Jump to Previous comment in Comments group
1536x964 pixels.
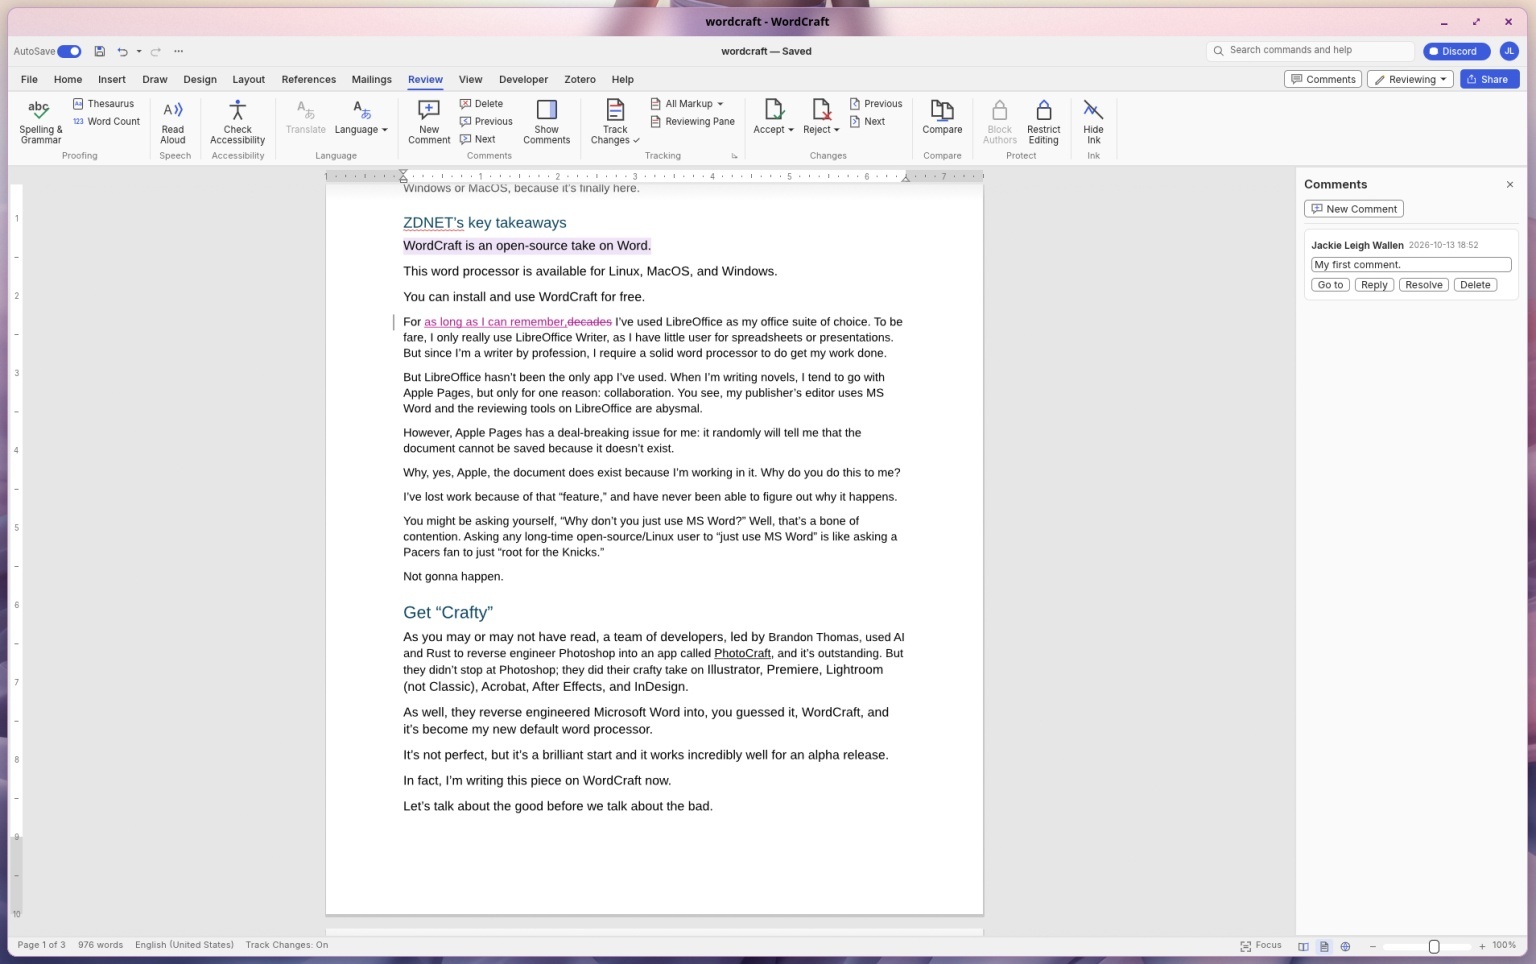[x=486, y=122]
